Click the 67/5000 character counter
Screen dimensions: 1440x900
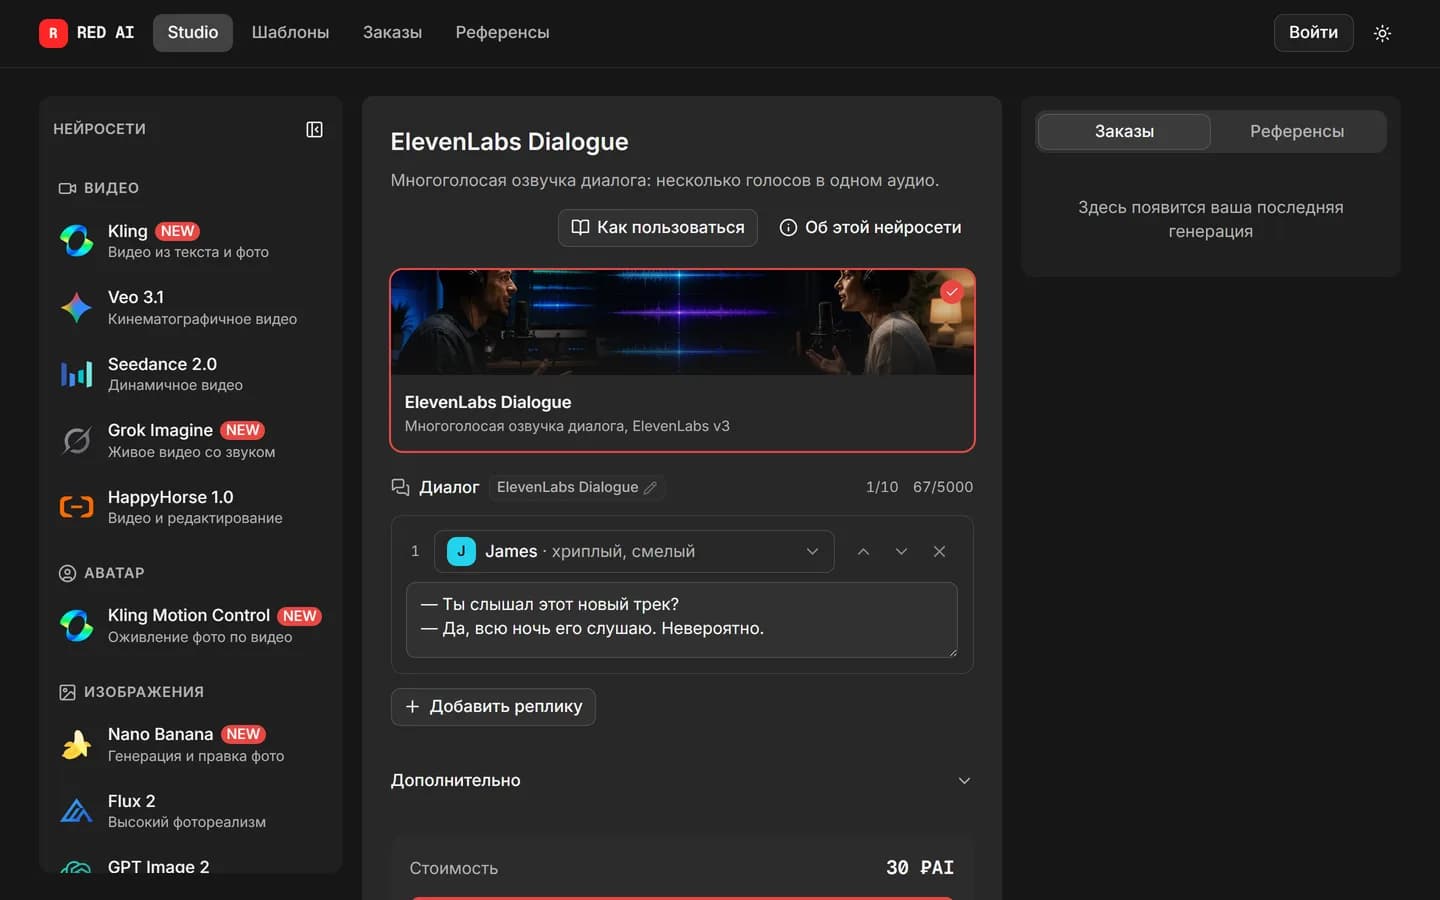942,487
